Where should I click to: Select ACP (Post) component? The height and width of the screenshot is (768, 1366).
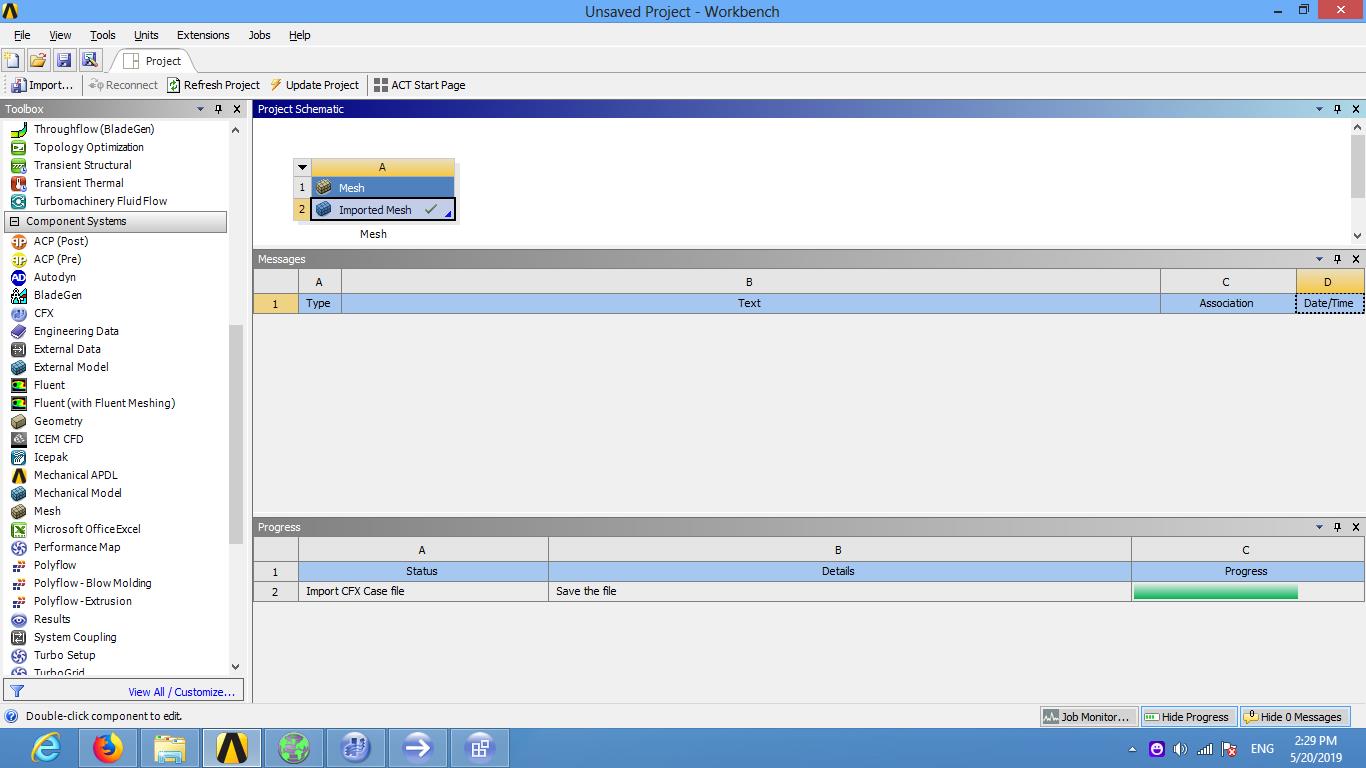click(x=61, y=241)
